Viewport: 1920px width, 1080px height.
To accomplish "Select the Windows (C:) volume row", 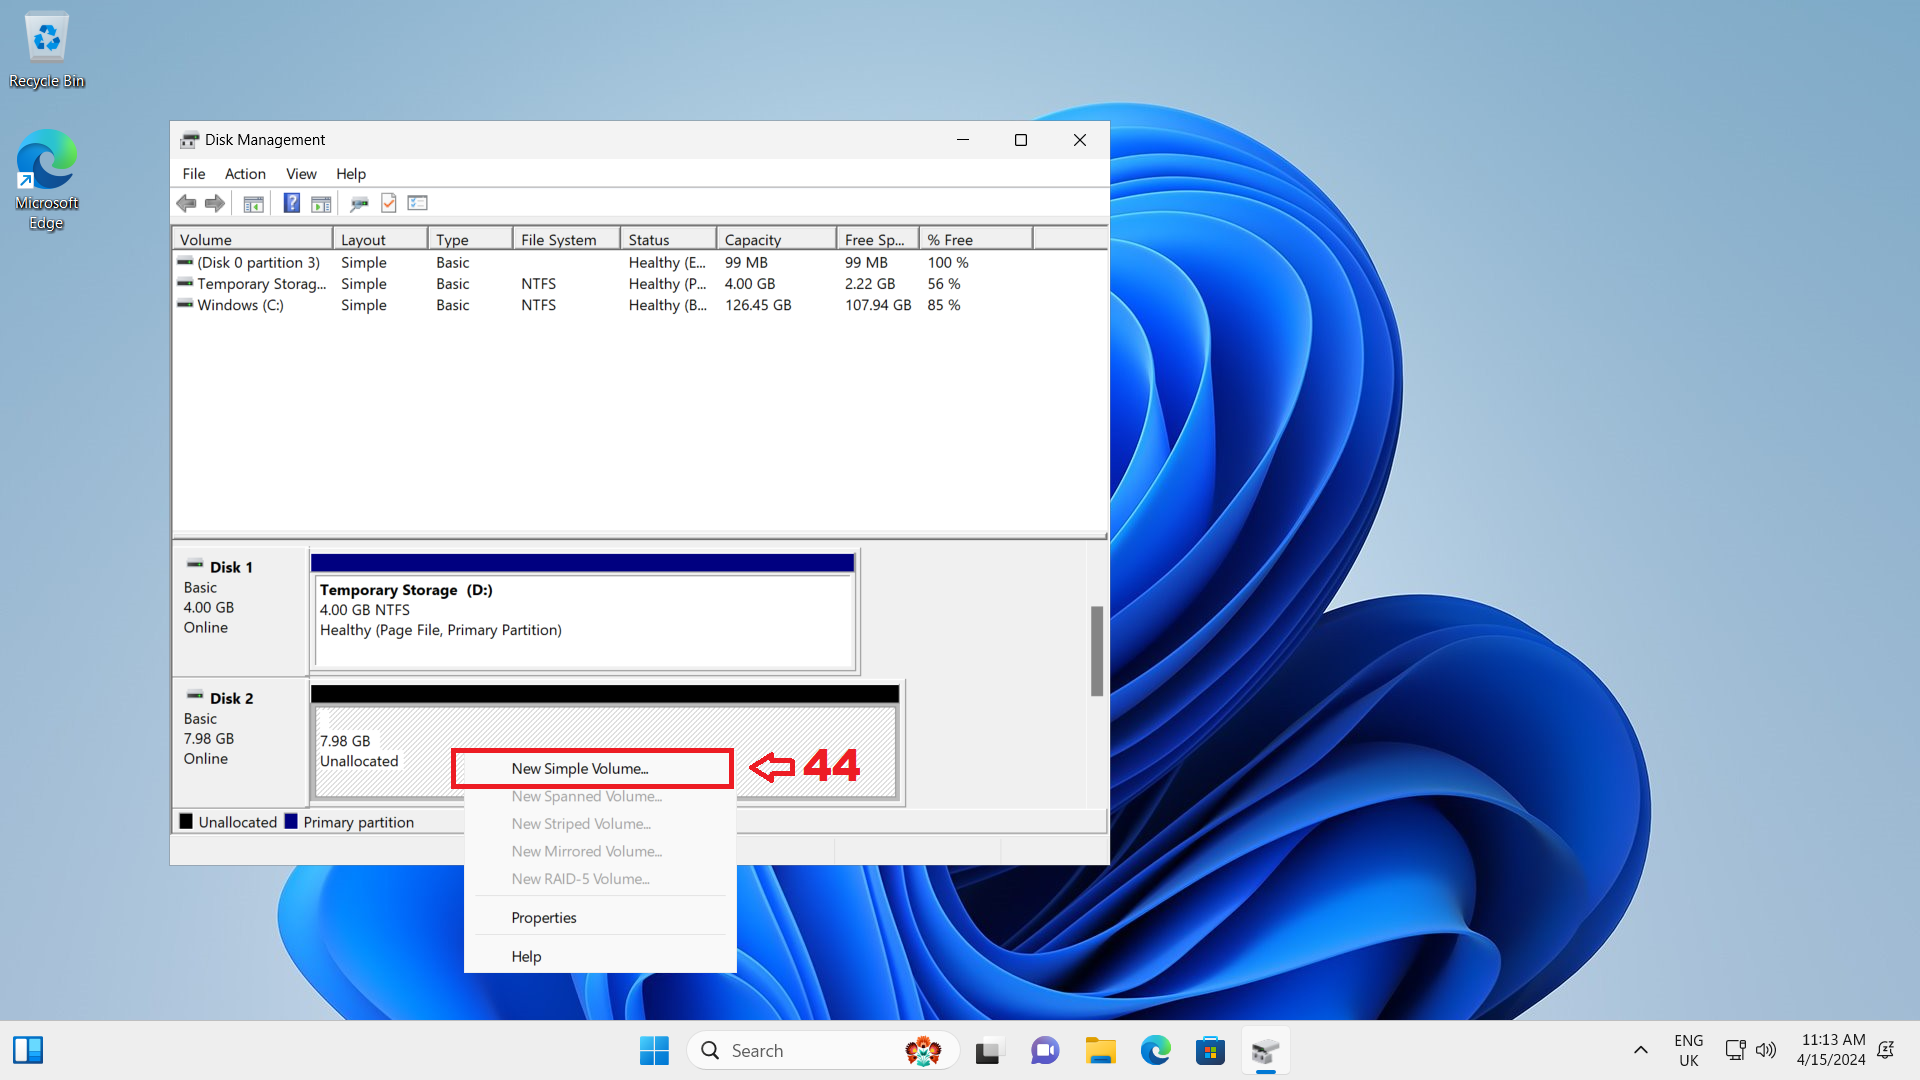I will tap(240, 305).
